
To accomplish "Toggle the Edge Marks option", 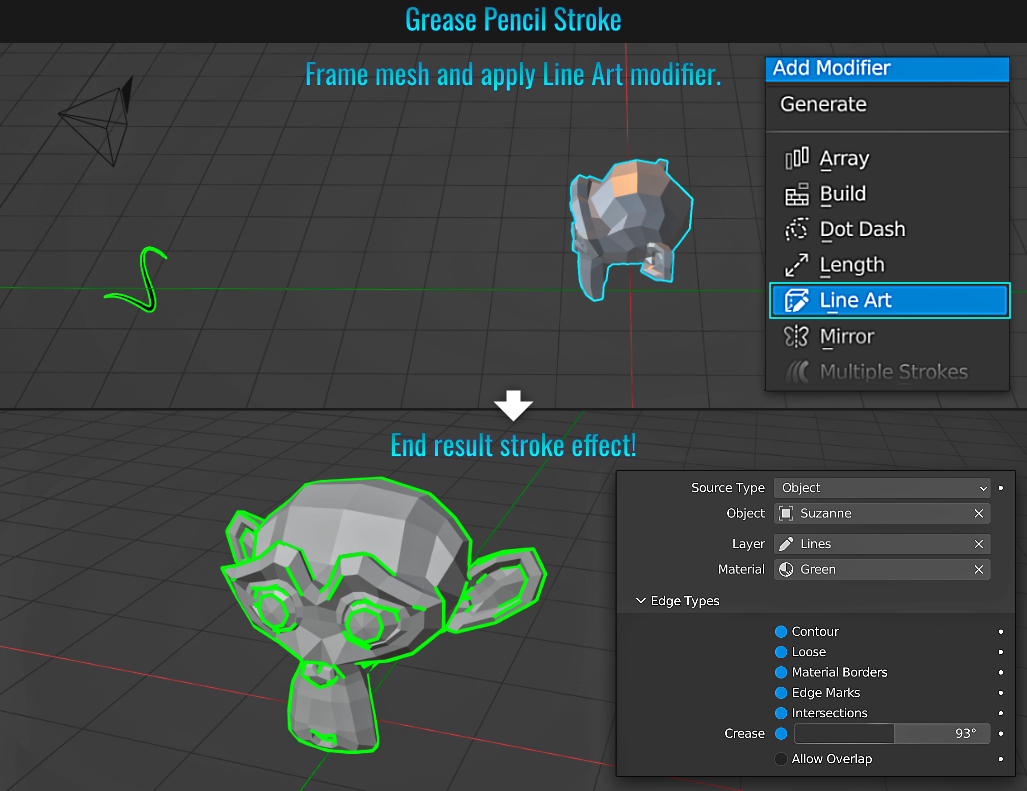I will [781, 693].
